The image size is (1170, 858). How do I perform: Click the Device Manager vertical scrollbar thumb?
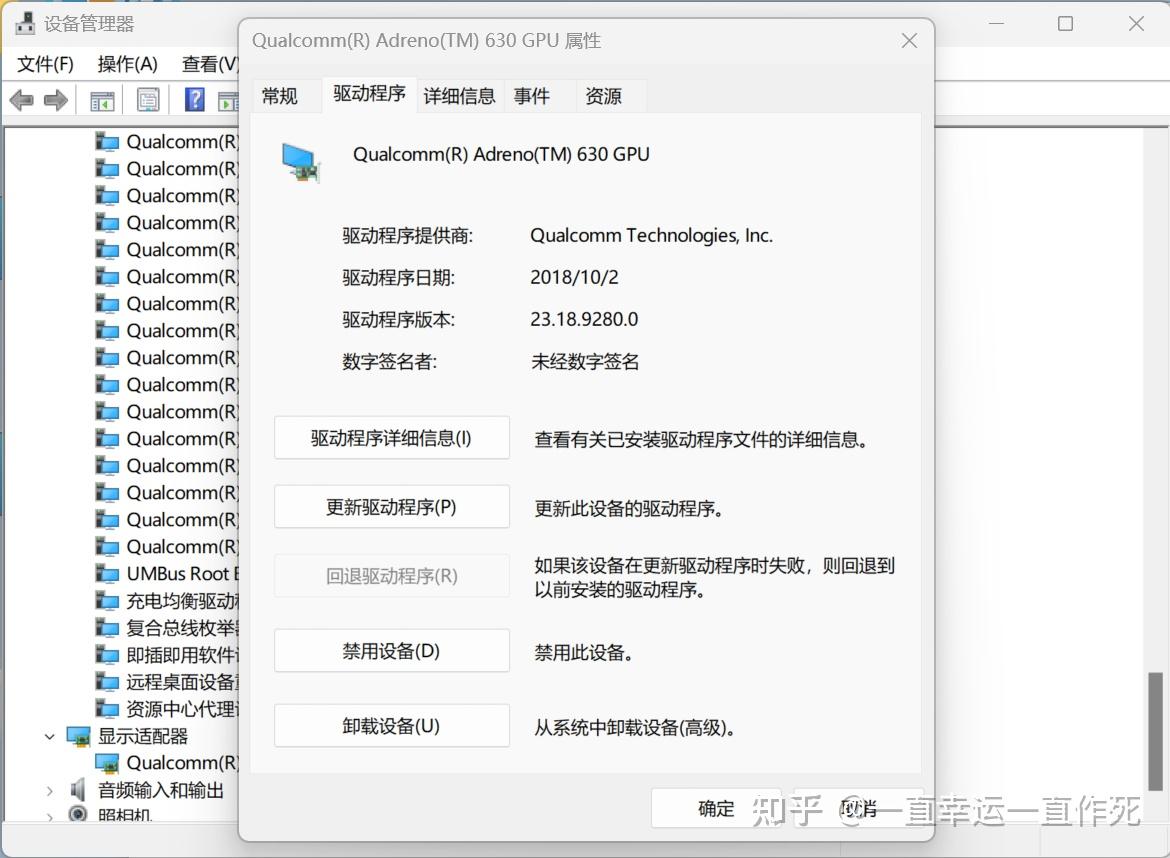pos(1154,731)
